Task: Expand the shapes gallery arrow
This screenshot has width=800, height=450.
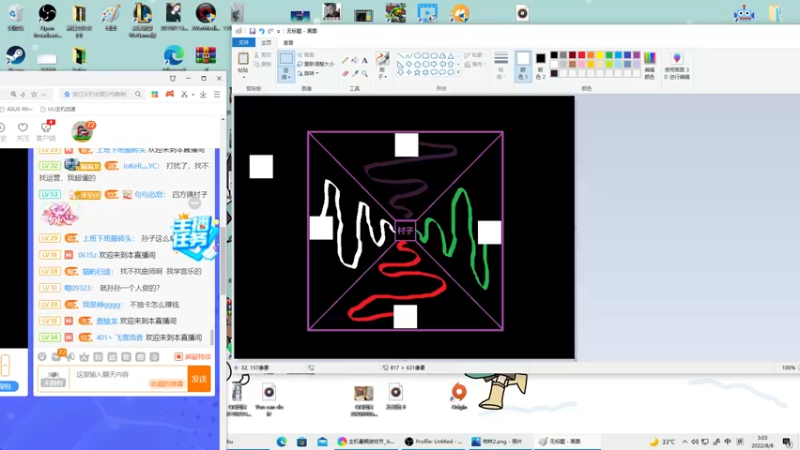Action: (458, 72)
